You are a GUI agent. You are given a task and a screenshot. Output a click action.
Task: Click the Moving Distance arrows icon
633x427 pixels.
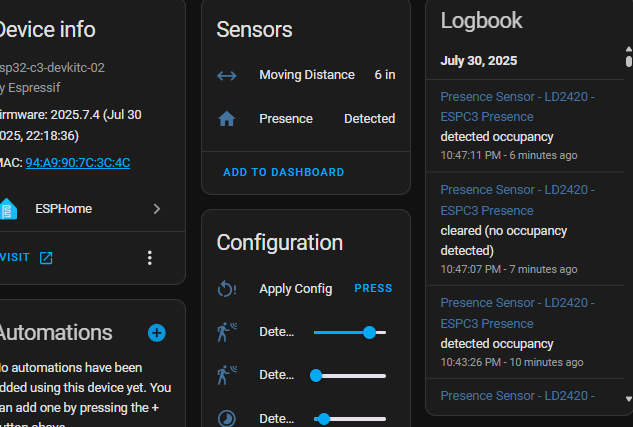[227, 75]
